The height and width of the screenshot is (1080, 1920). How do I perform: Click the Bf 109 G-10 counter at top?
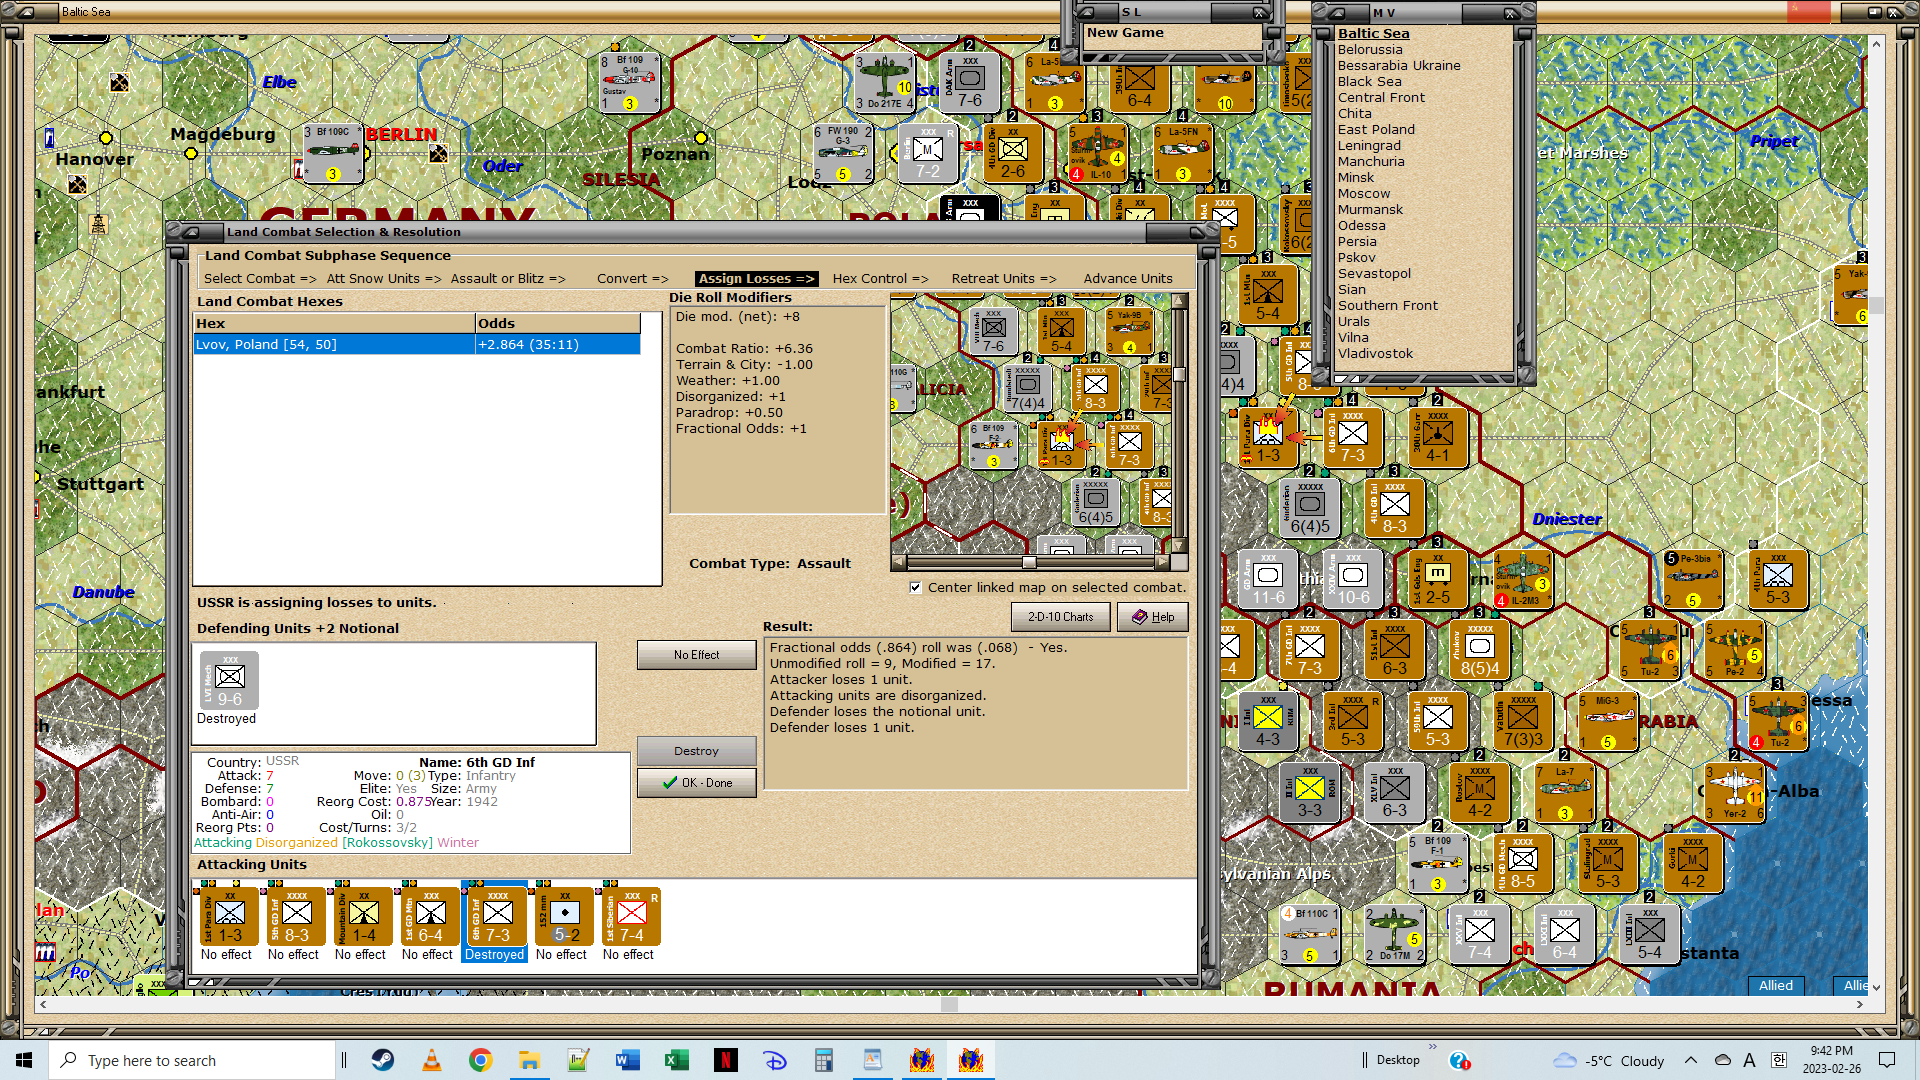tap(628, 81)
